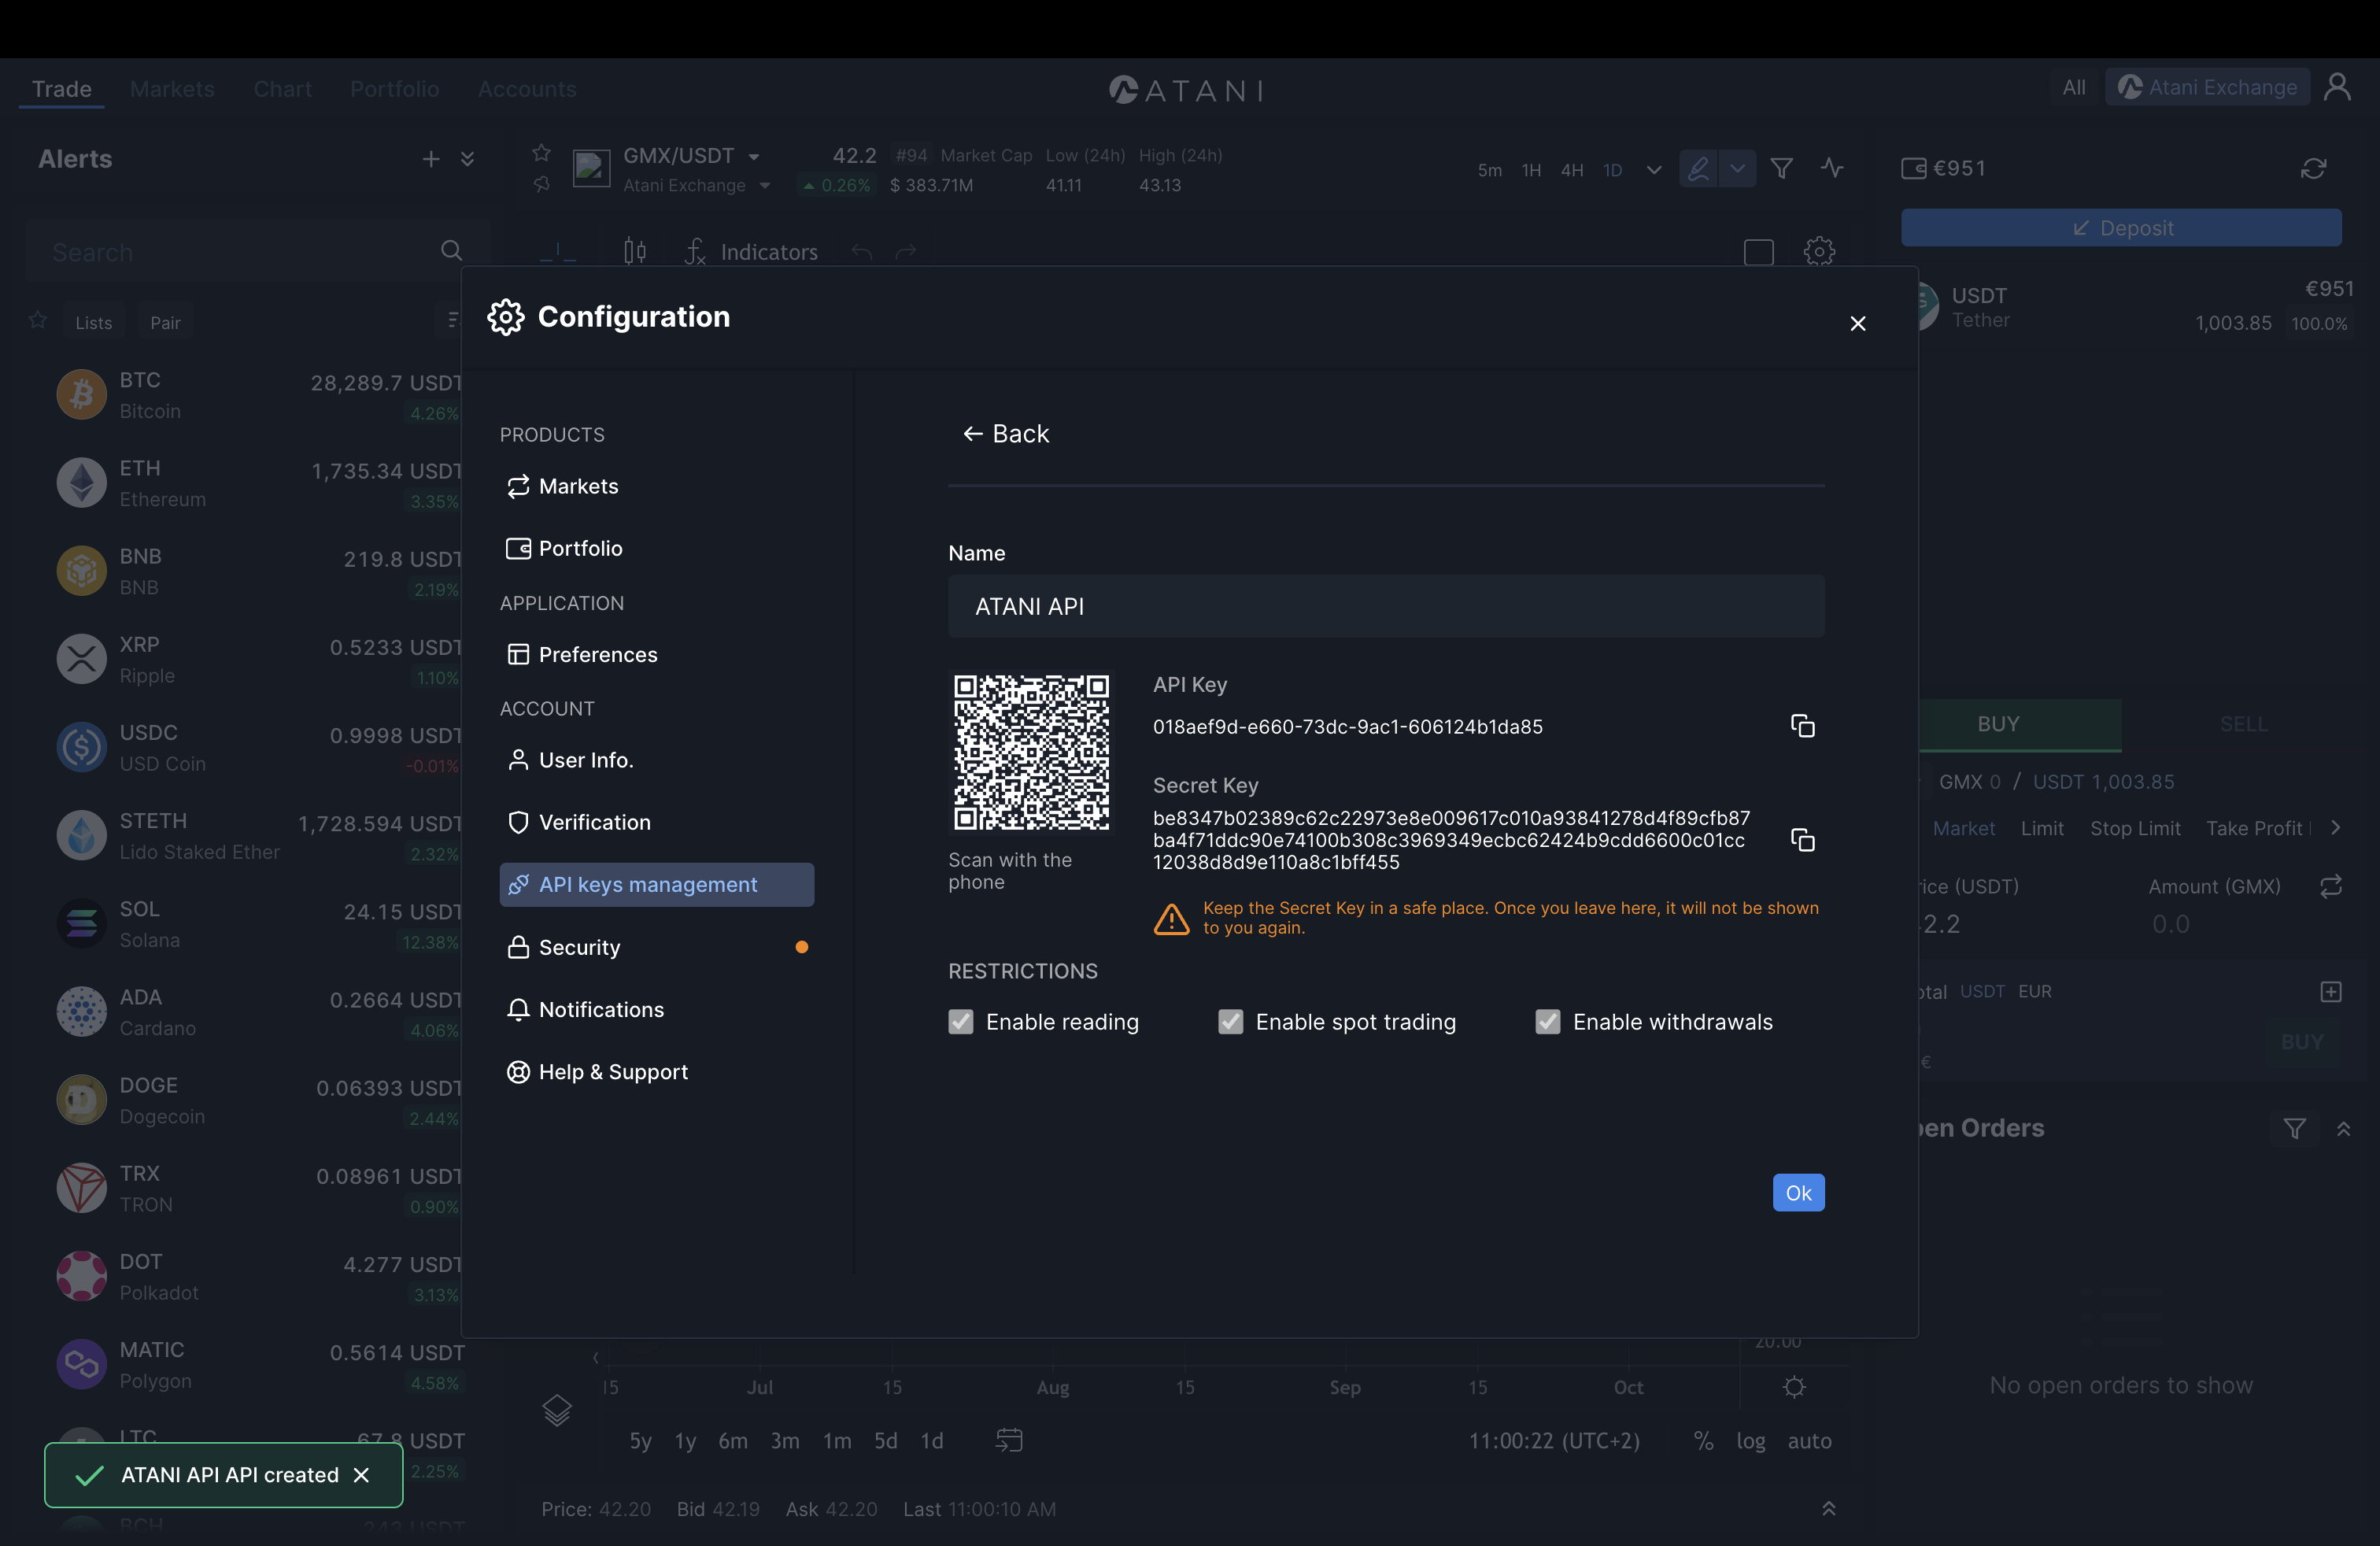Copy the Secret Key value
The image size is (2380, 1546).
[1802, 840]
